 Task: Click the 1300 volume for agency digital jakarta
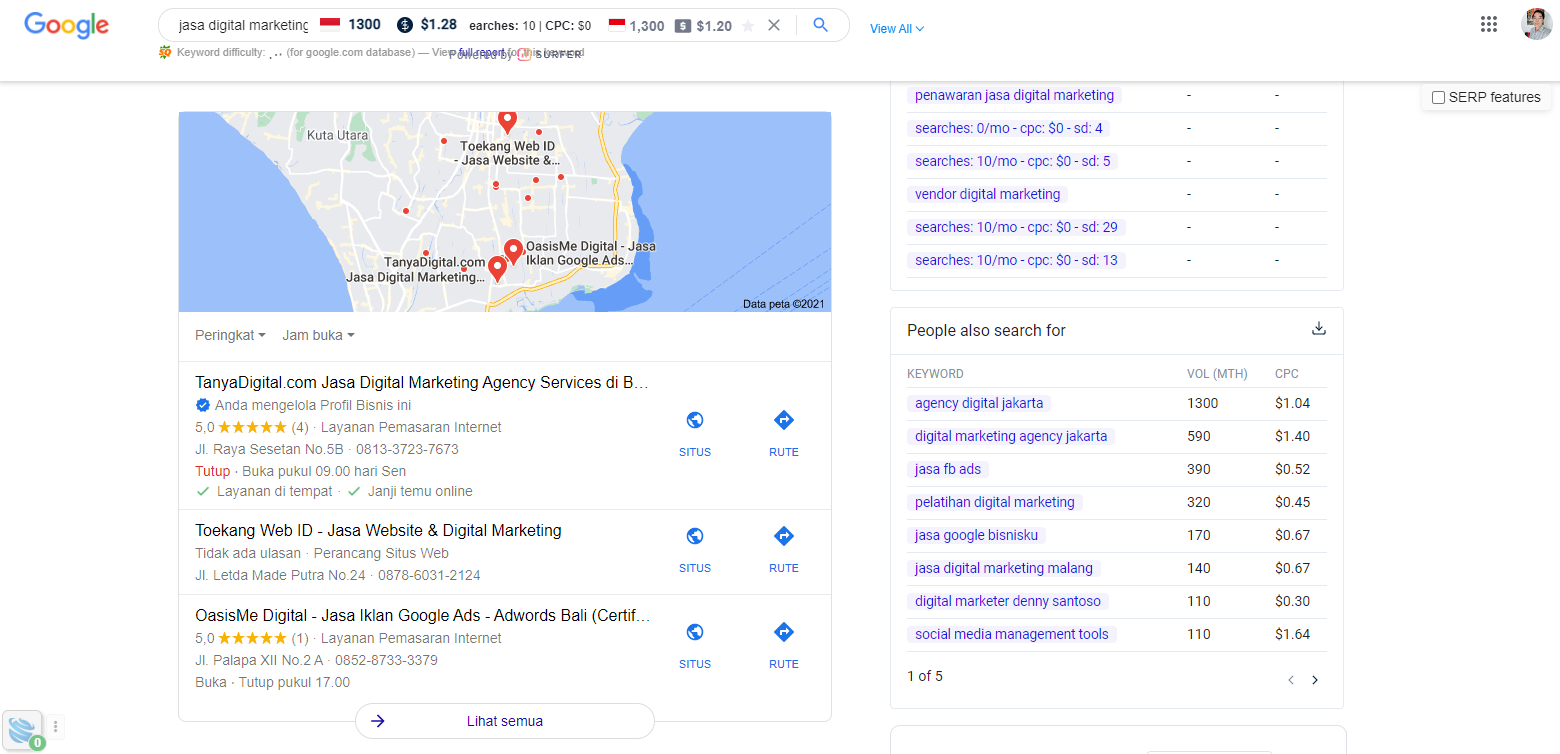(x=1203, y=403)
